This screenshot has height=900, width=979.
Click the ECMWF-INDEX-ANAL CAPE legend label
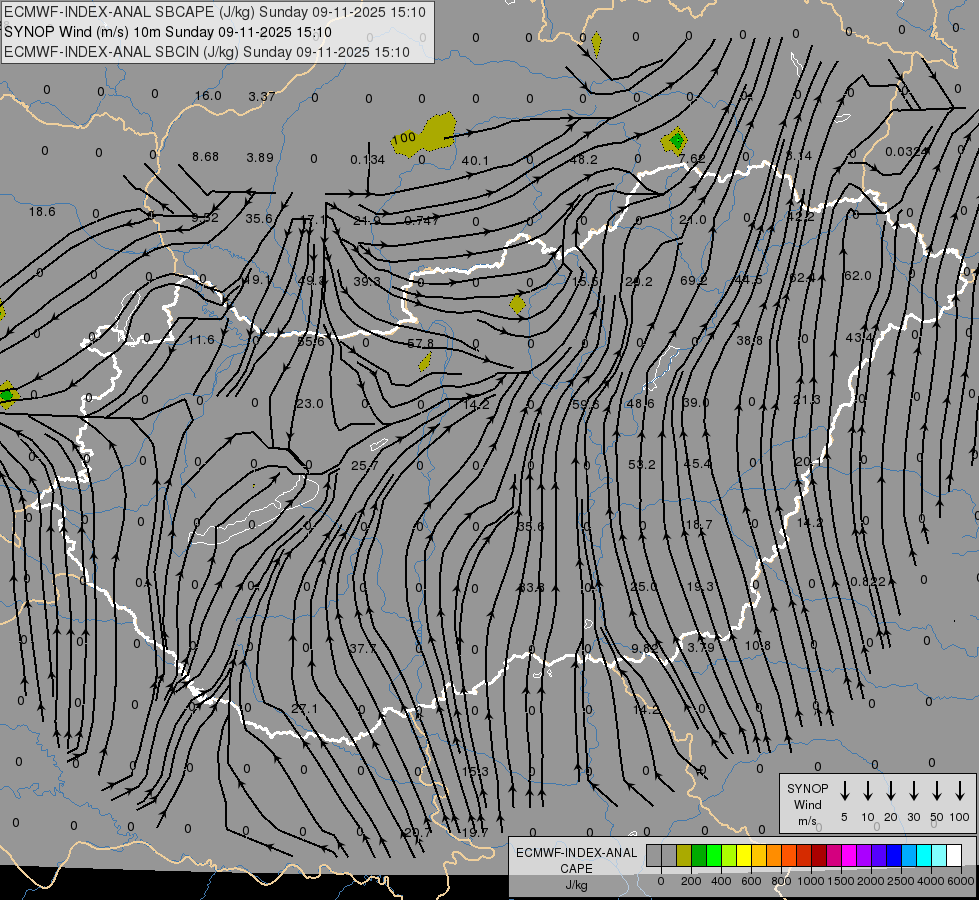[x=576, y=861]
